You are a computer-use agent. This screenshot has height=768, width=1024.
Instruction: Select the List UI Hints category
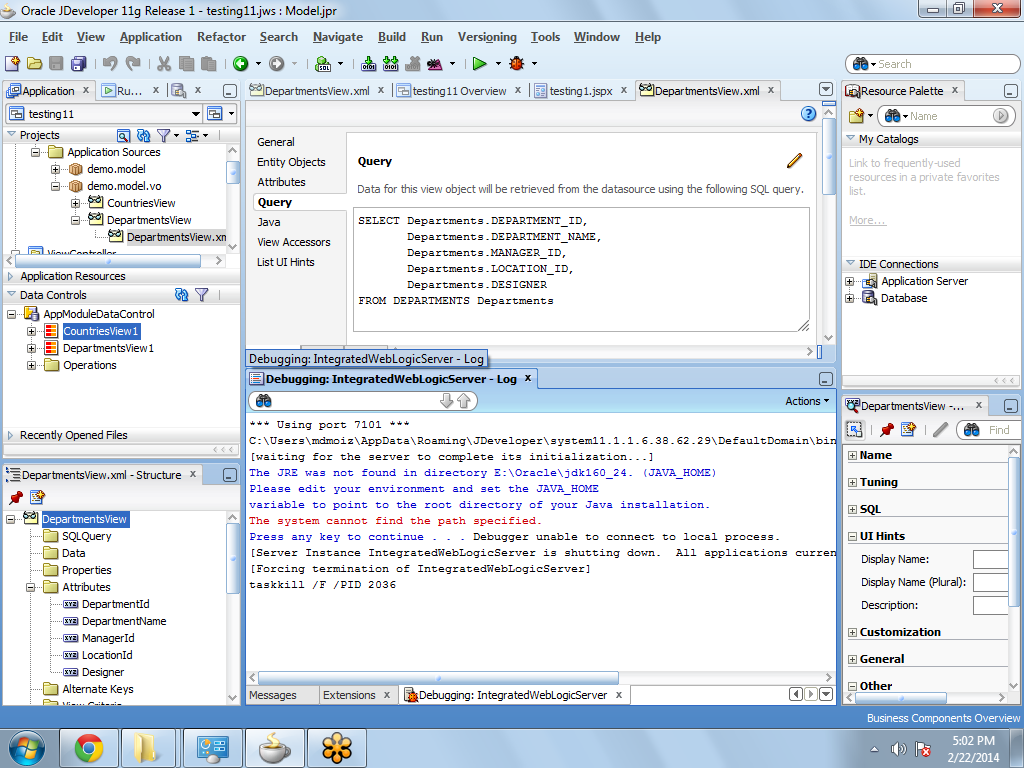point(285,263)
